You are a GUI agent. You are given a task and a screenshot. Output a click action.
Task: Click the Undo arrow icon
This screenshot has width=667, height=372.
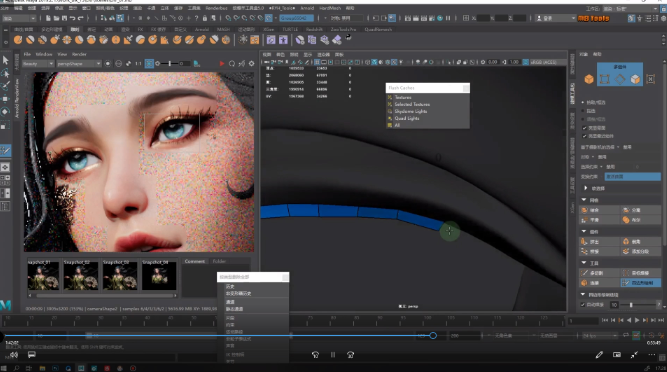click(x=72, y=18)
